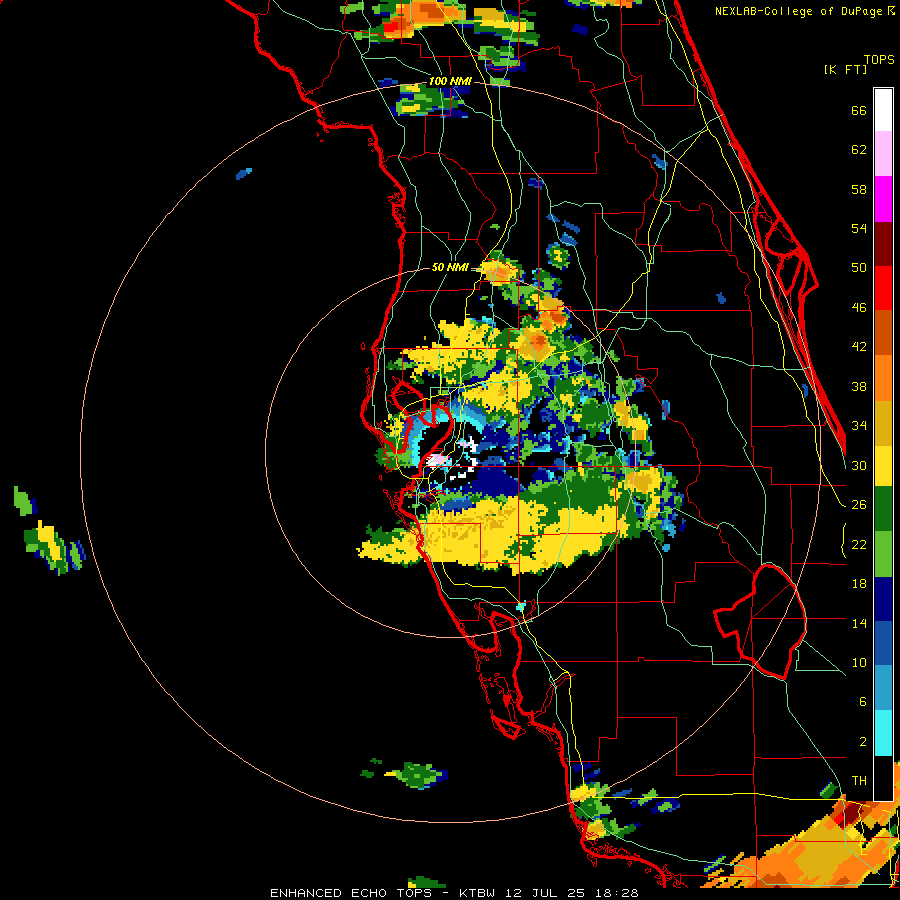
Task: Click the 34 value on legend scale
Action: [x=859, y=425]
